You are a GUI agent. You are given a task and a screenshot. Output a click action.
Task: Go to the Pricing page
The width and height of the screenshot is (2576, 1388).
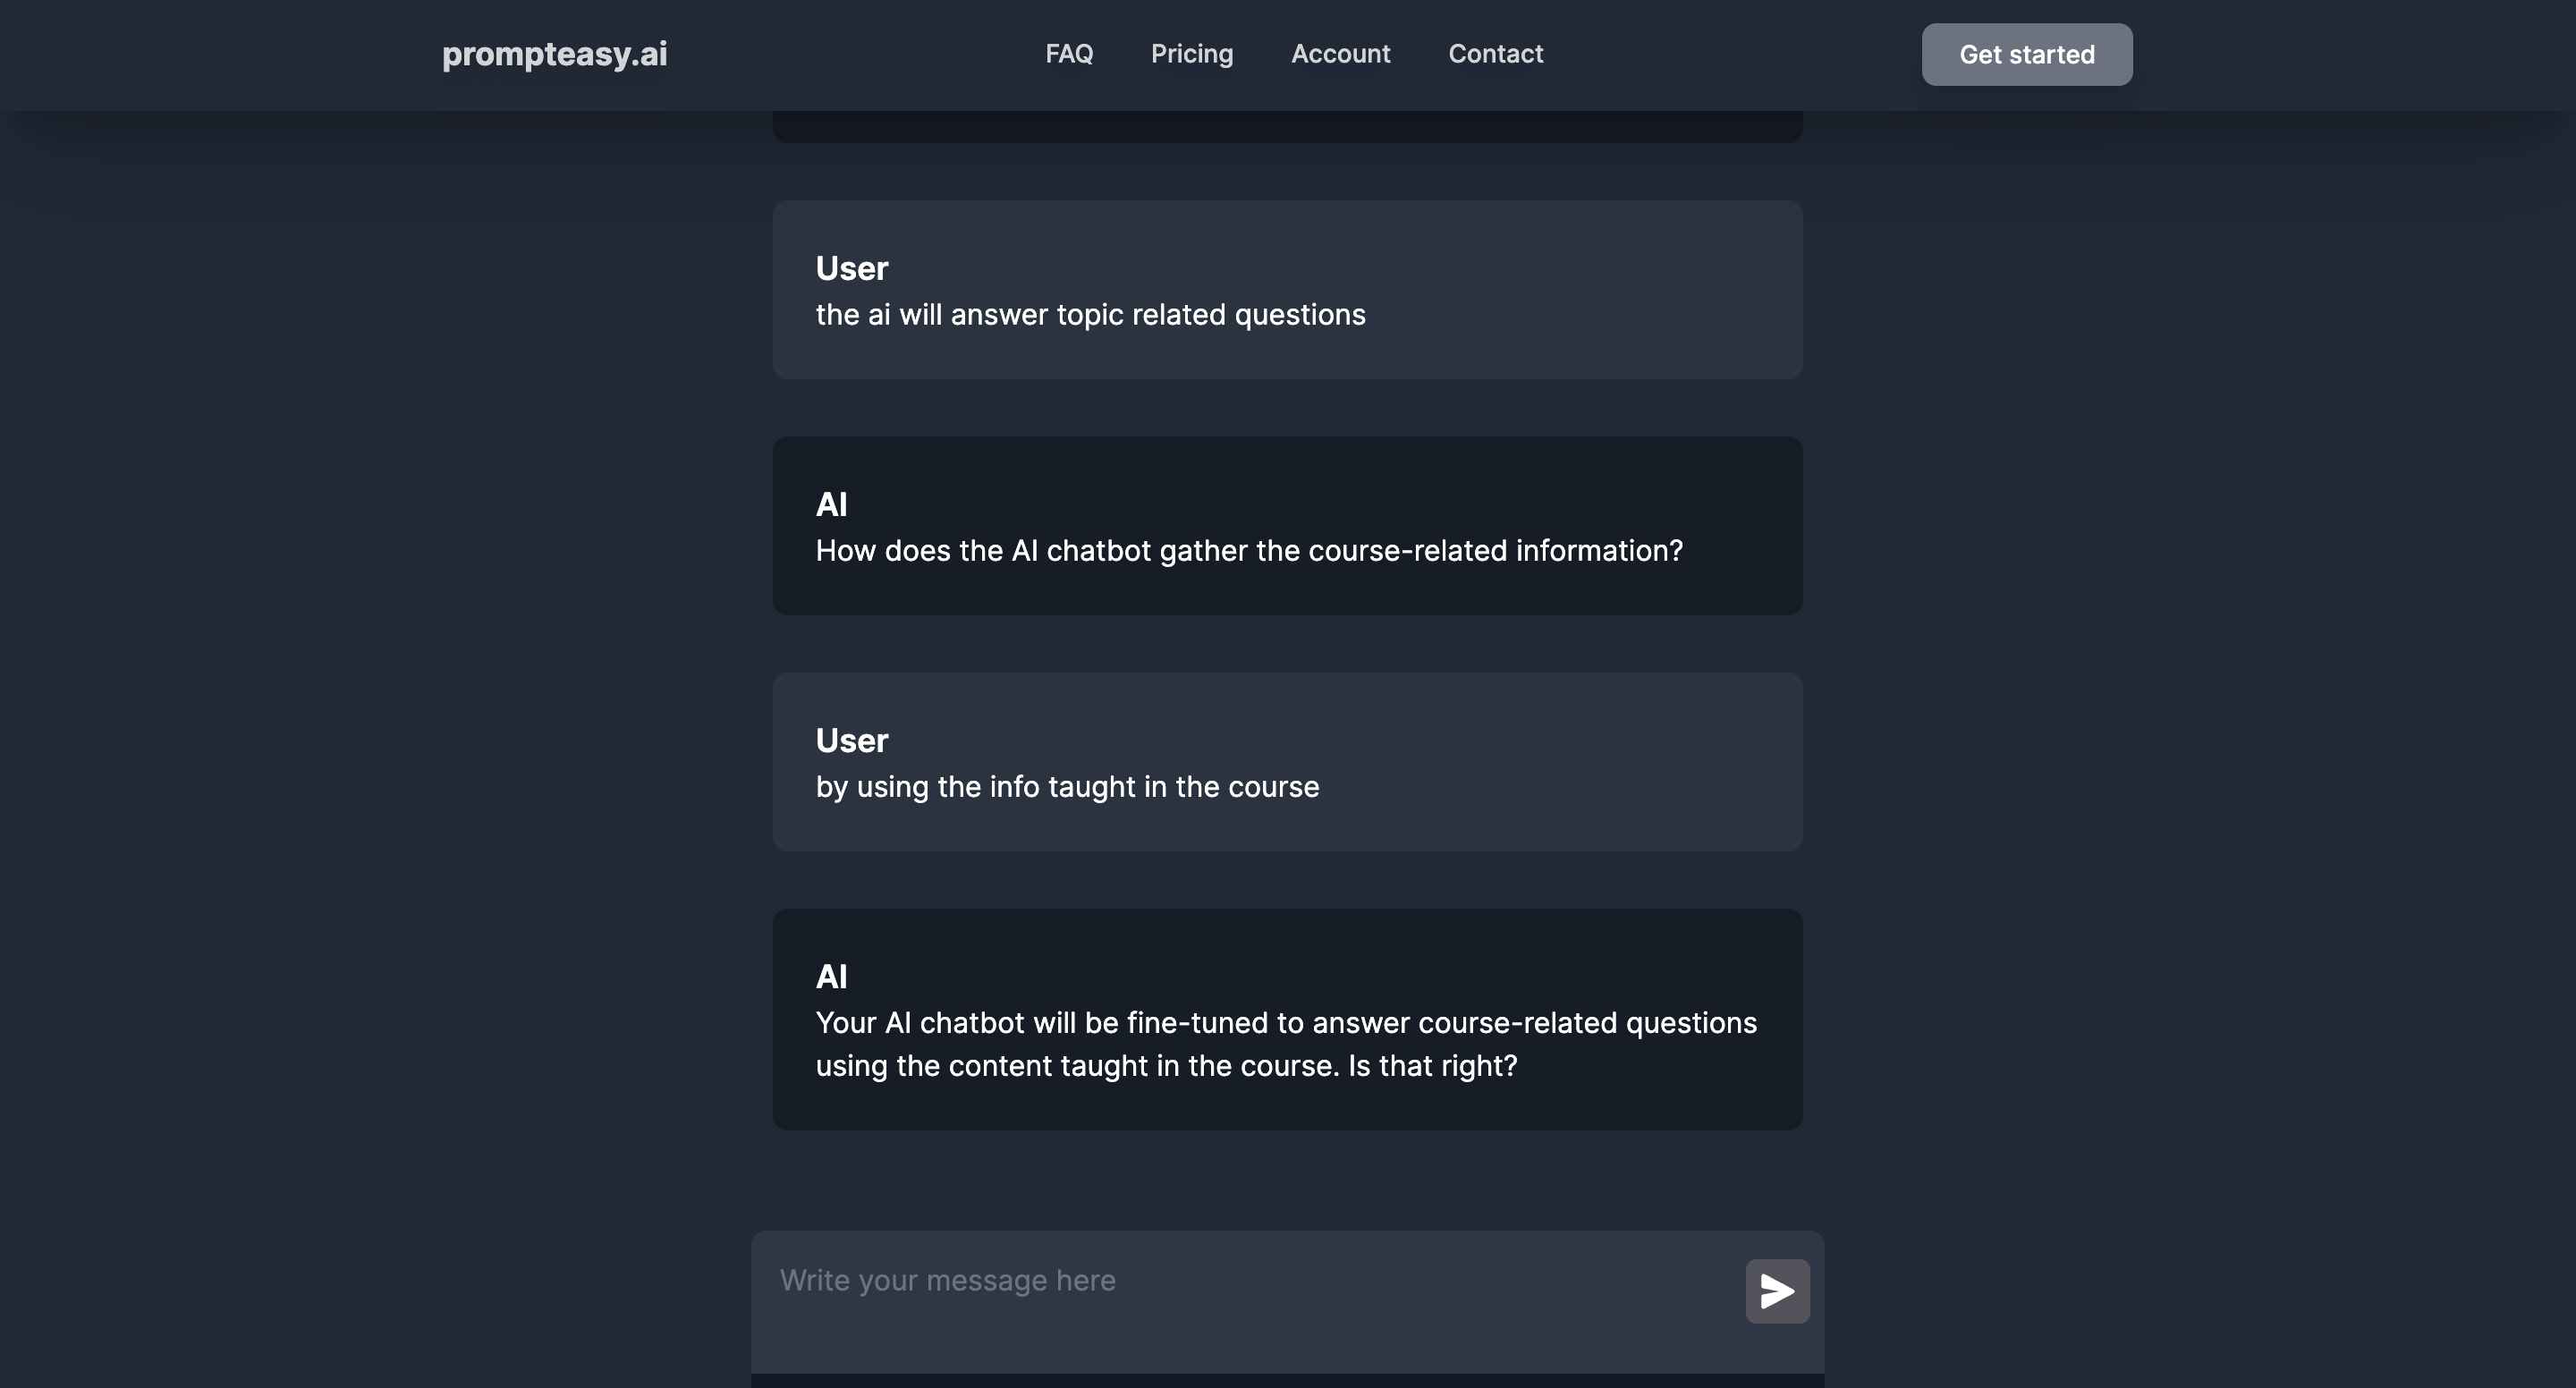(x=1191, y=54)
